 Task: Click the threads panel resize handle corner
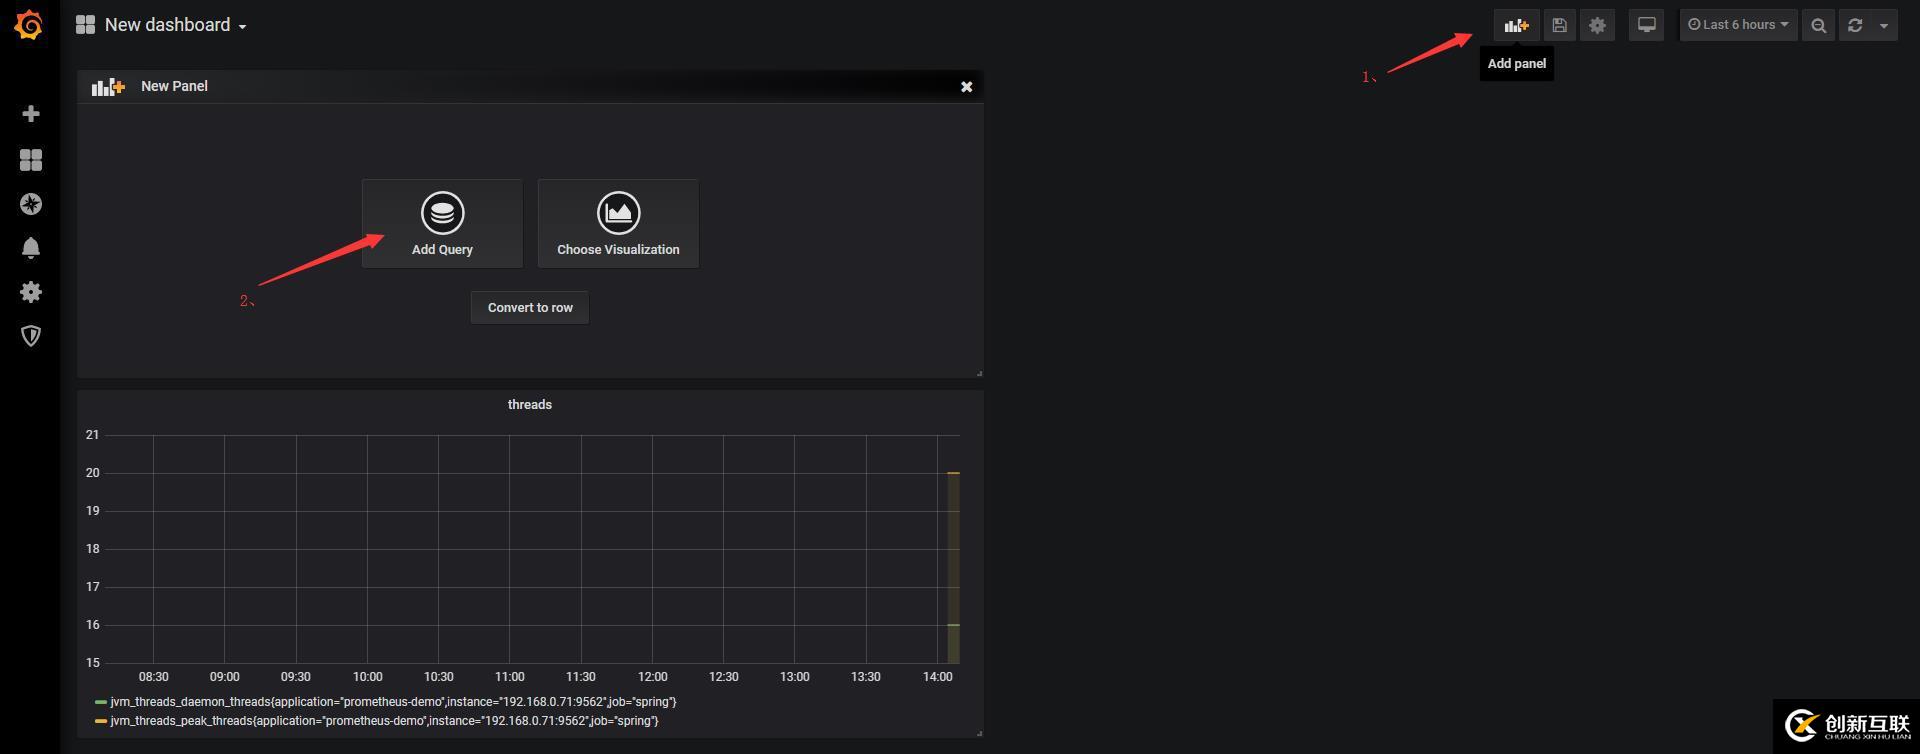tap(979, 733)
